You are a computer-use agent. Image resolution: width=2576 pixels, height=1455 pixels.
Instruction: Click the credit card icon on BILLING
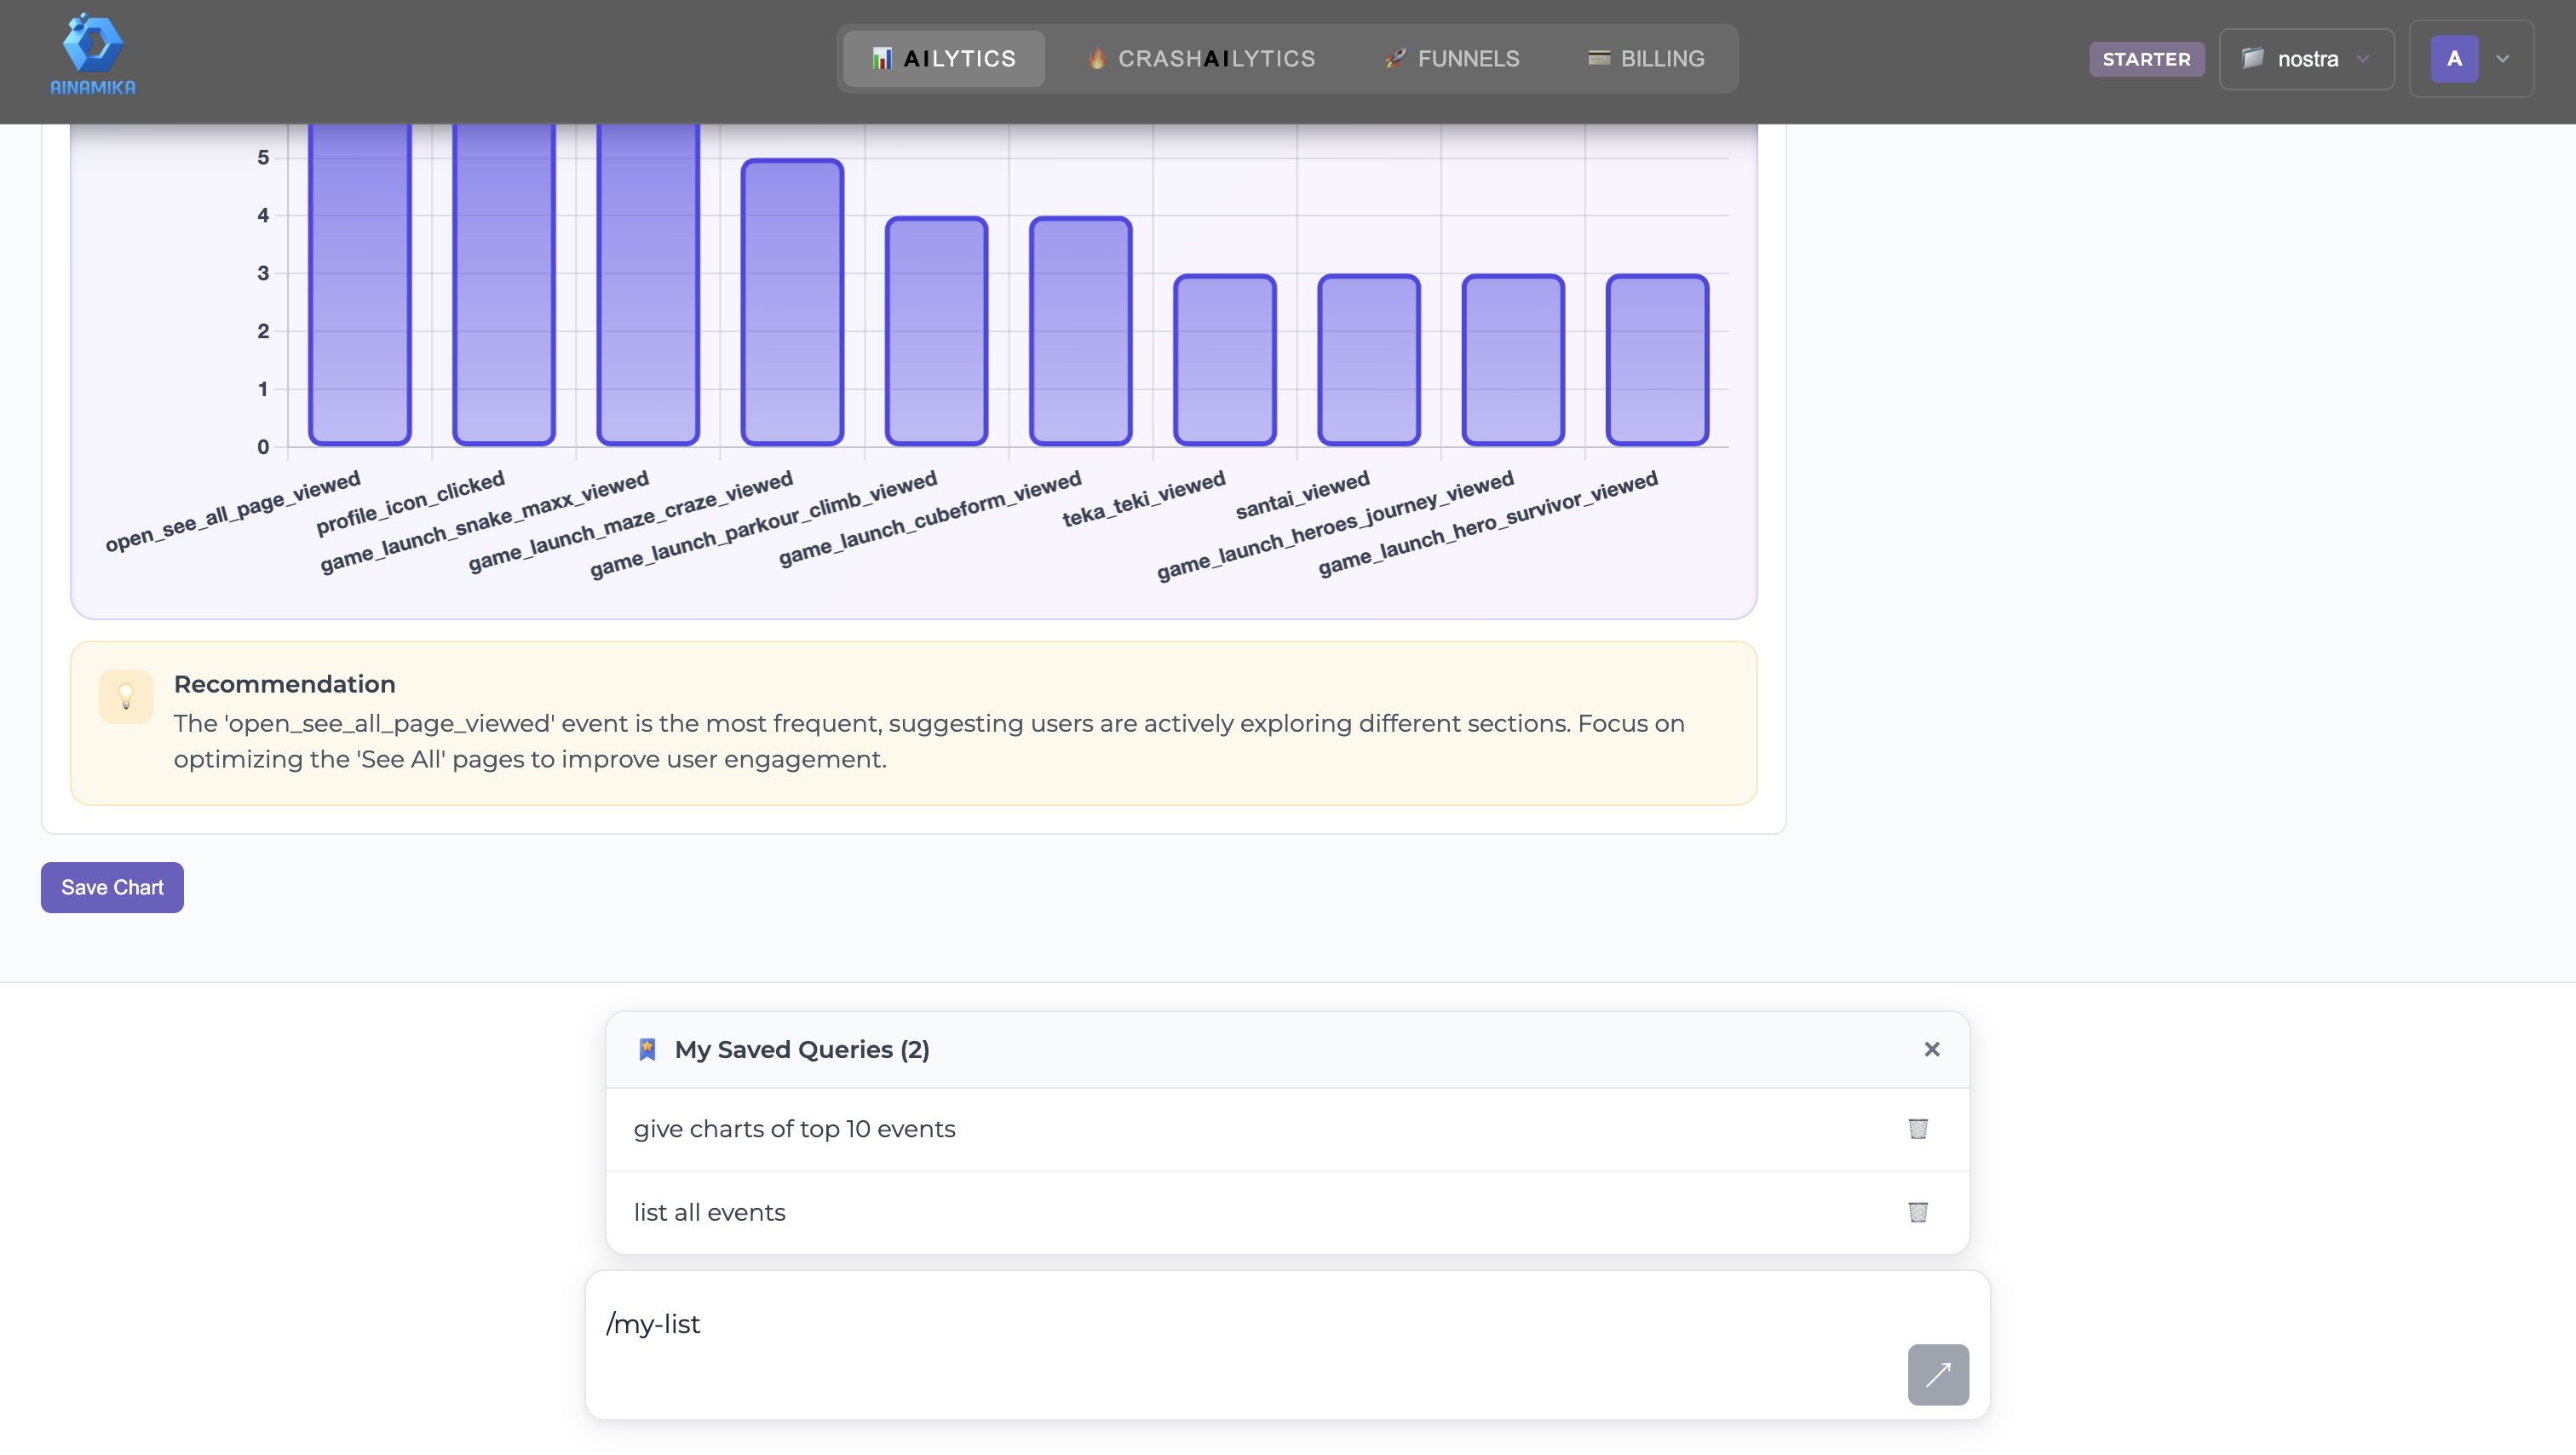[1598, 58]
